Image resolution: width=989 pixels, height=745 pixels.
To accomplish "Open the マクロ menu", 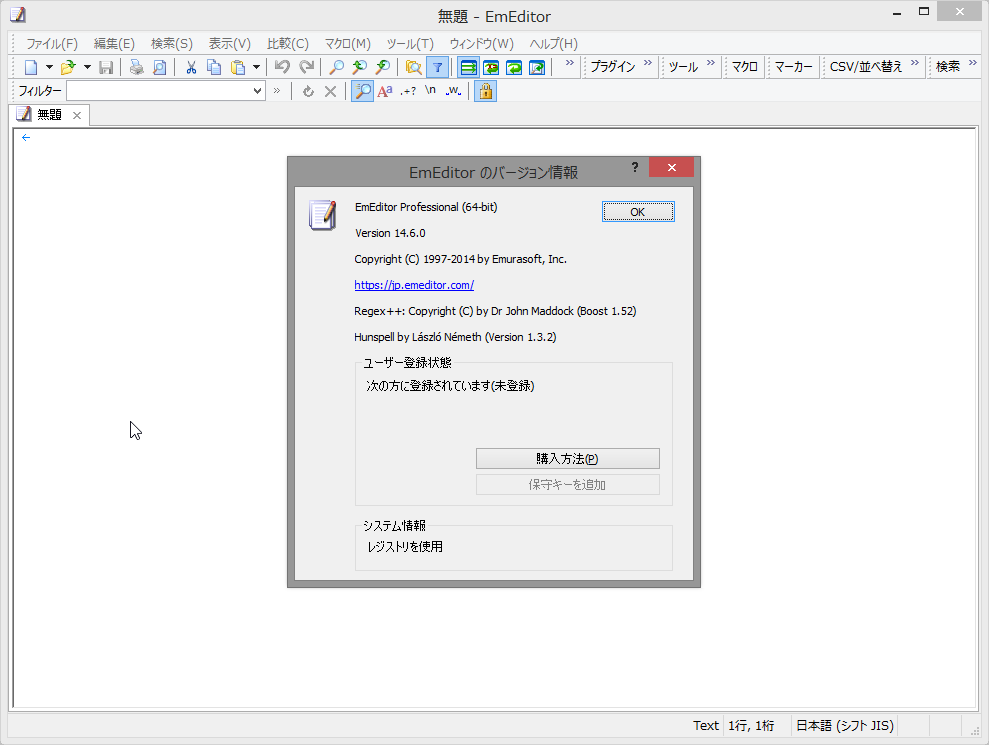I will [345, 43].
